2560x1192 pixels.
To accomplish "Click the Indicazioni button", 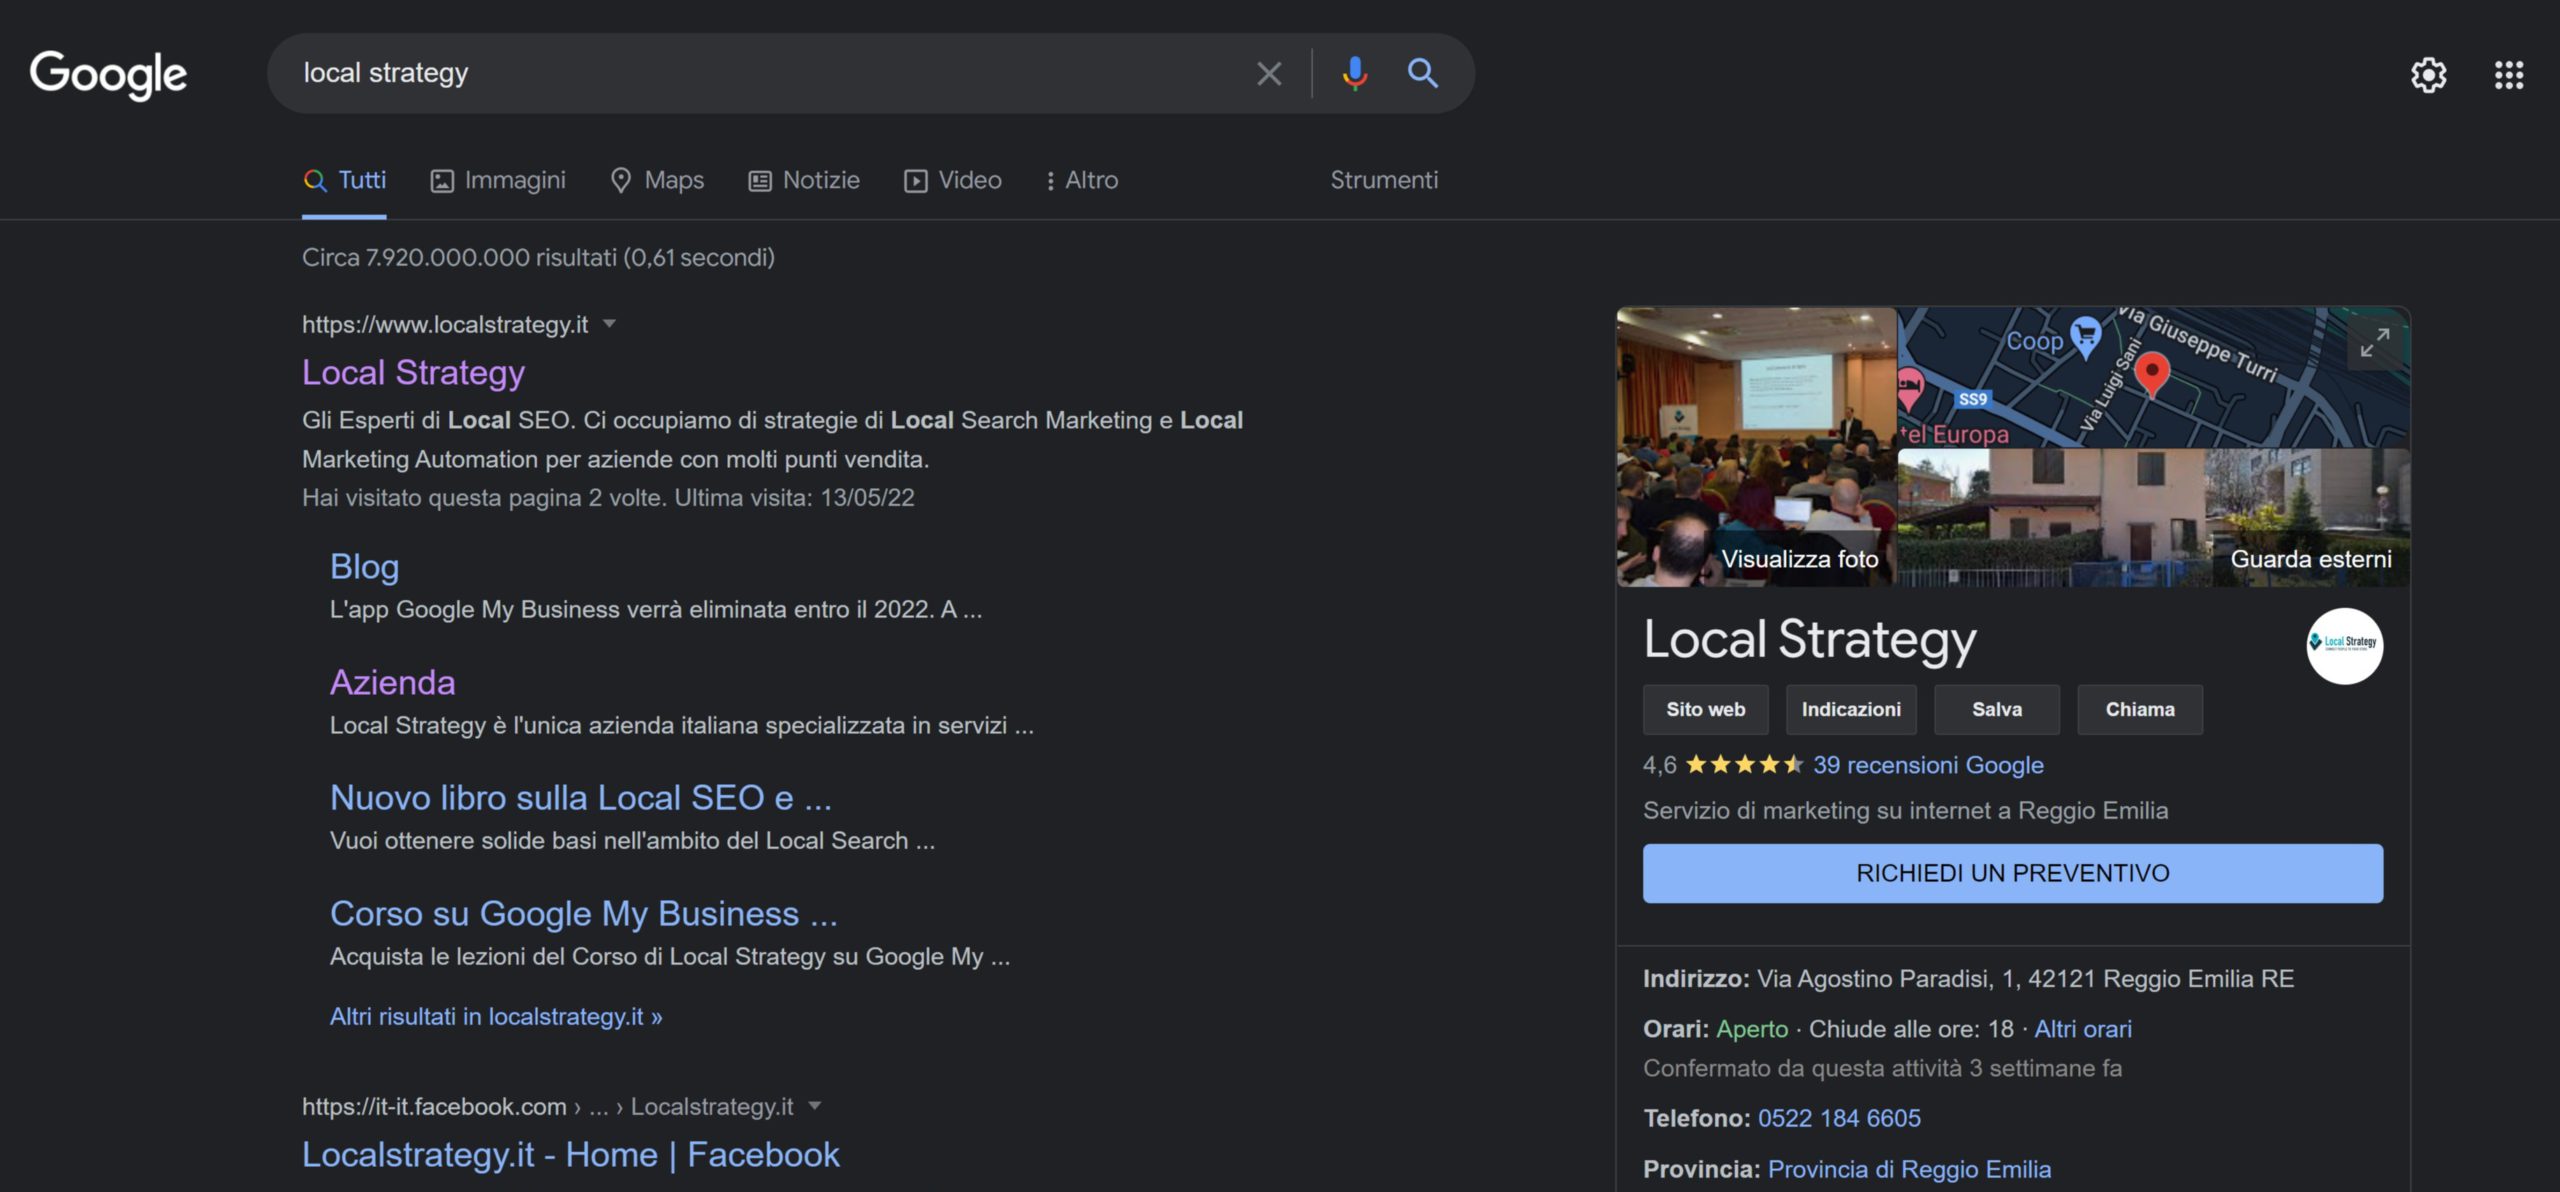I will click(1851, 709).
